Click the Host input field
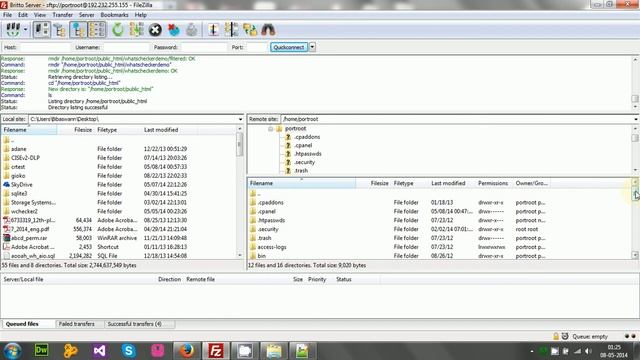This screenshot has height=360, width=640. coord(45,47)
